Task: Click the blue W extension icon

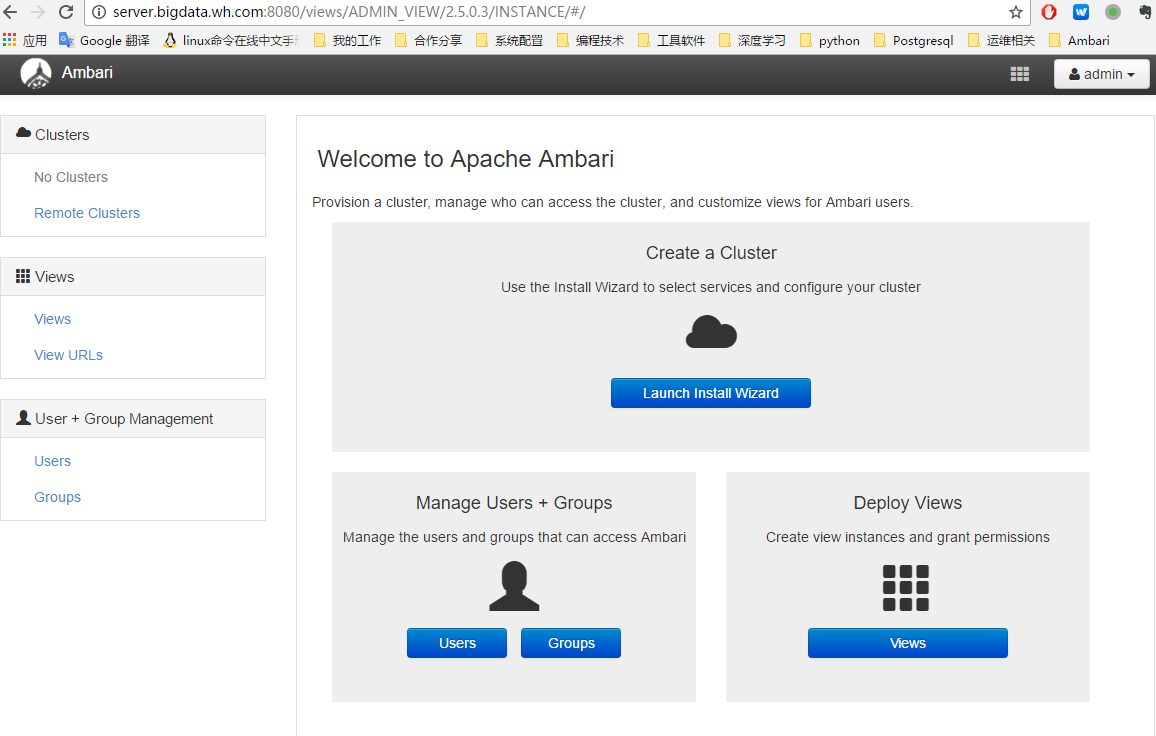Action: 1081,12
